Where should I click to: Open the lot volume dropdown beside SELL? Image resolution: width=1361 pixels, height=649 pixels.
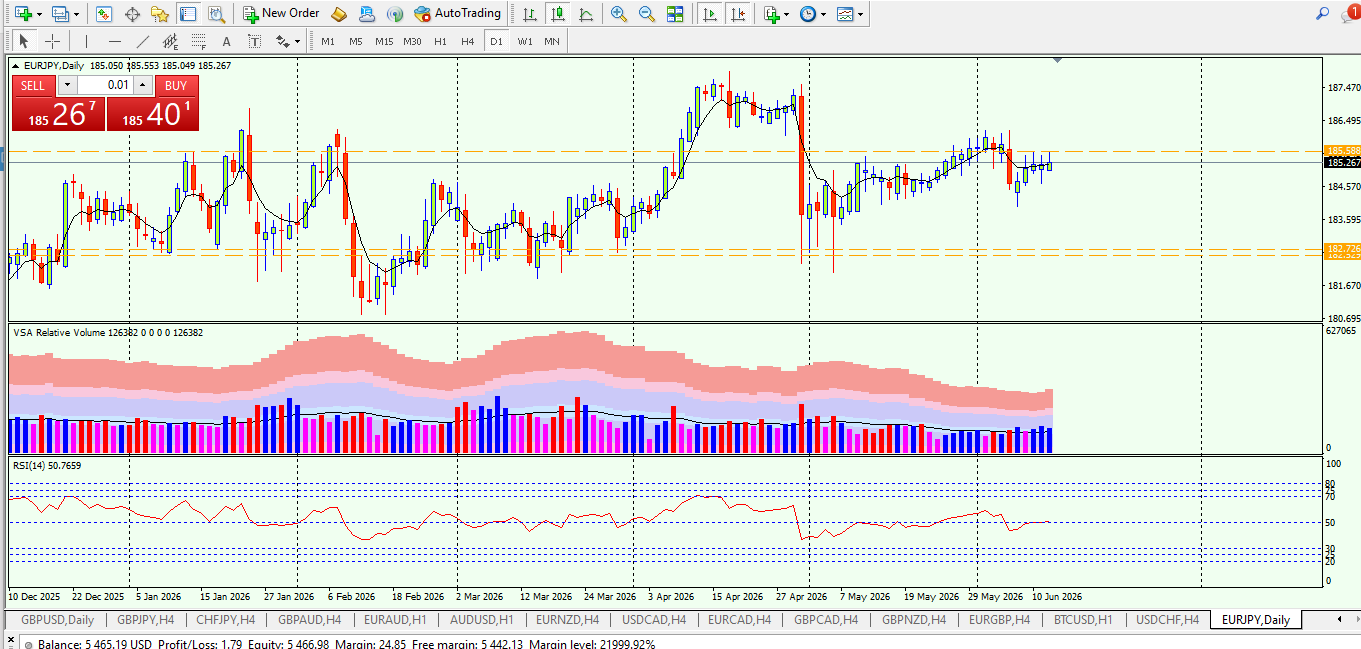67,85
